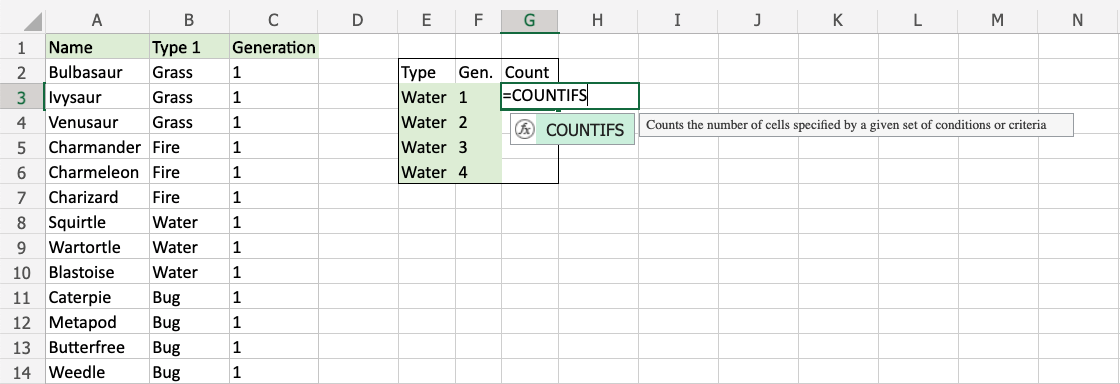
Task: Select column G header
Action: pos(529,21)
